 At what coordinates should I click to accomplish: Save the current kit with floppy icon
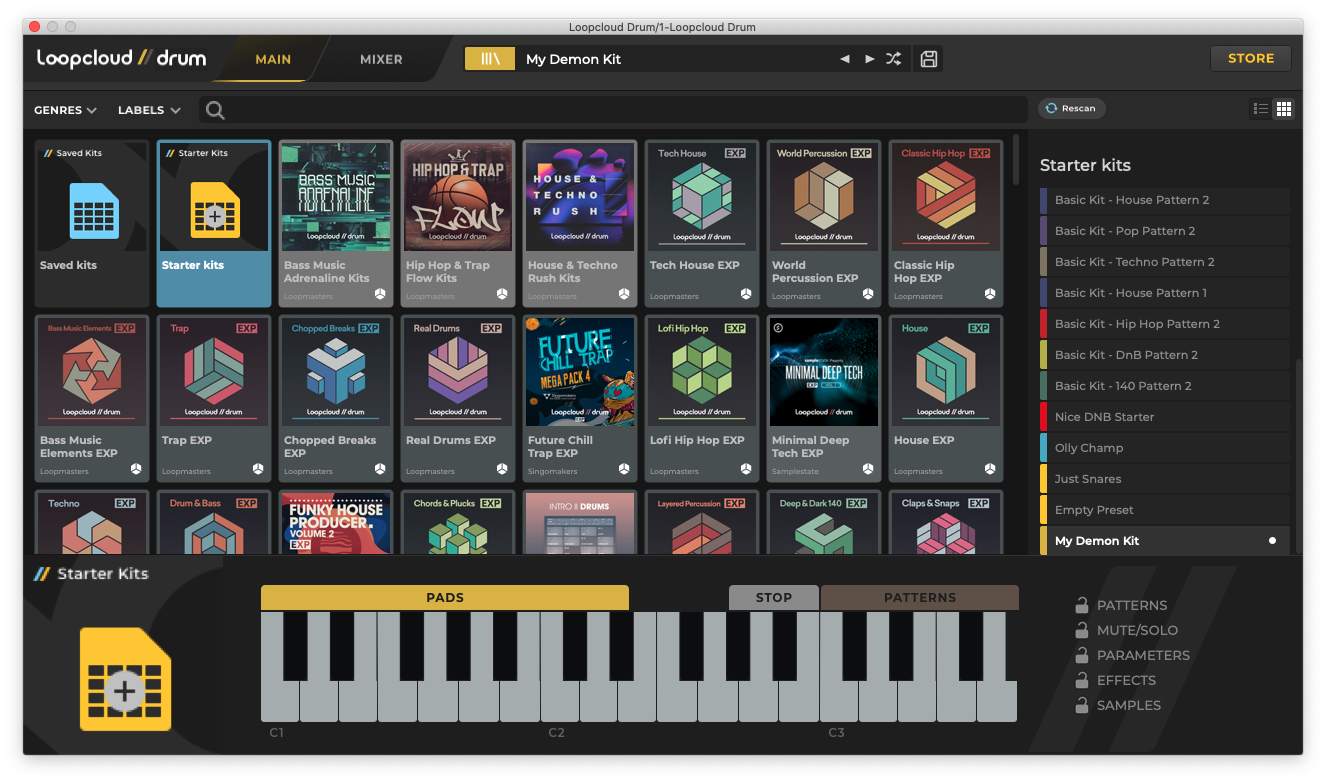pyautogui.click(x=929, y=59)
